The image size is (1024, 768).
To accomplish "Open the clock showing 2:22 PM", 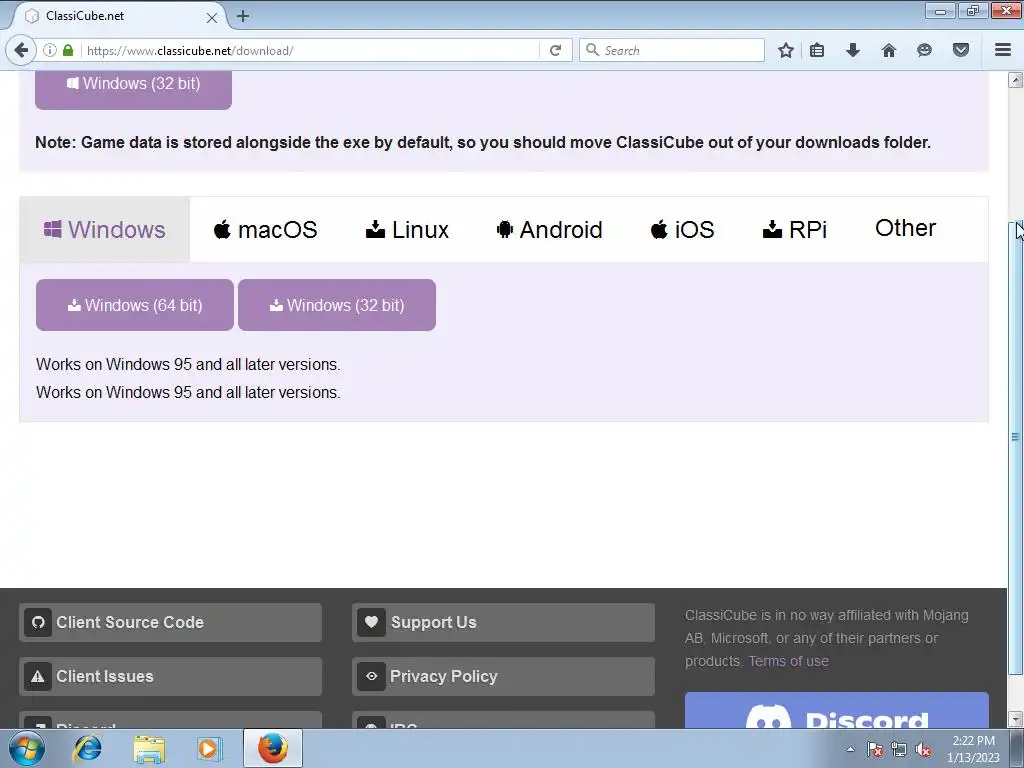I will click(x=973, y=749).
